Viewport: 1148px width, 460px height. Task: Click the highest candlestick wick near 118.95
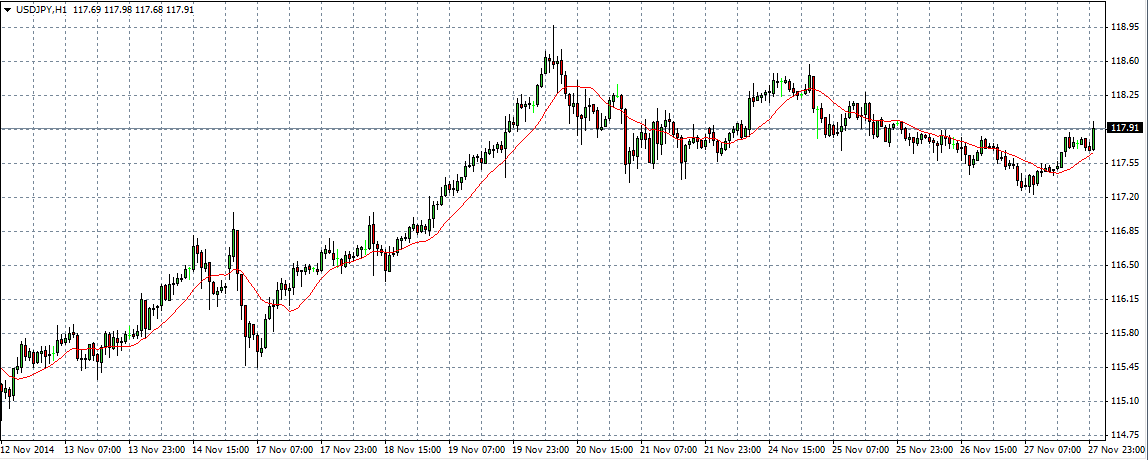coord(553,32)
